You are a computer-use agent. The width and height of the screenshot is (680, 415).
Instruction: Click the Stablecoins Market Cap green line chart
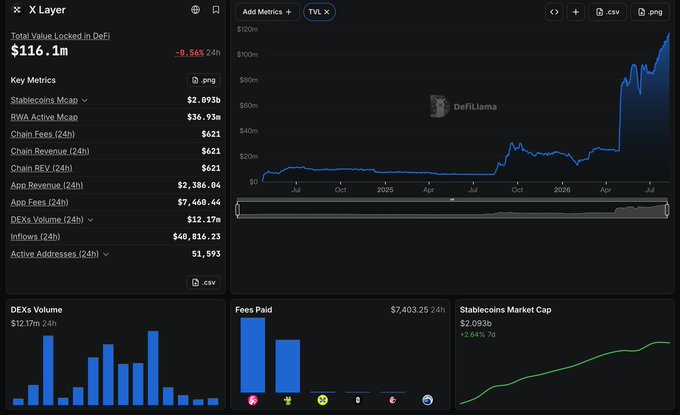click(565, 373)
